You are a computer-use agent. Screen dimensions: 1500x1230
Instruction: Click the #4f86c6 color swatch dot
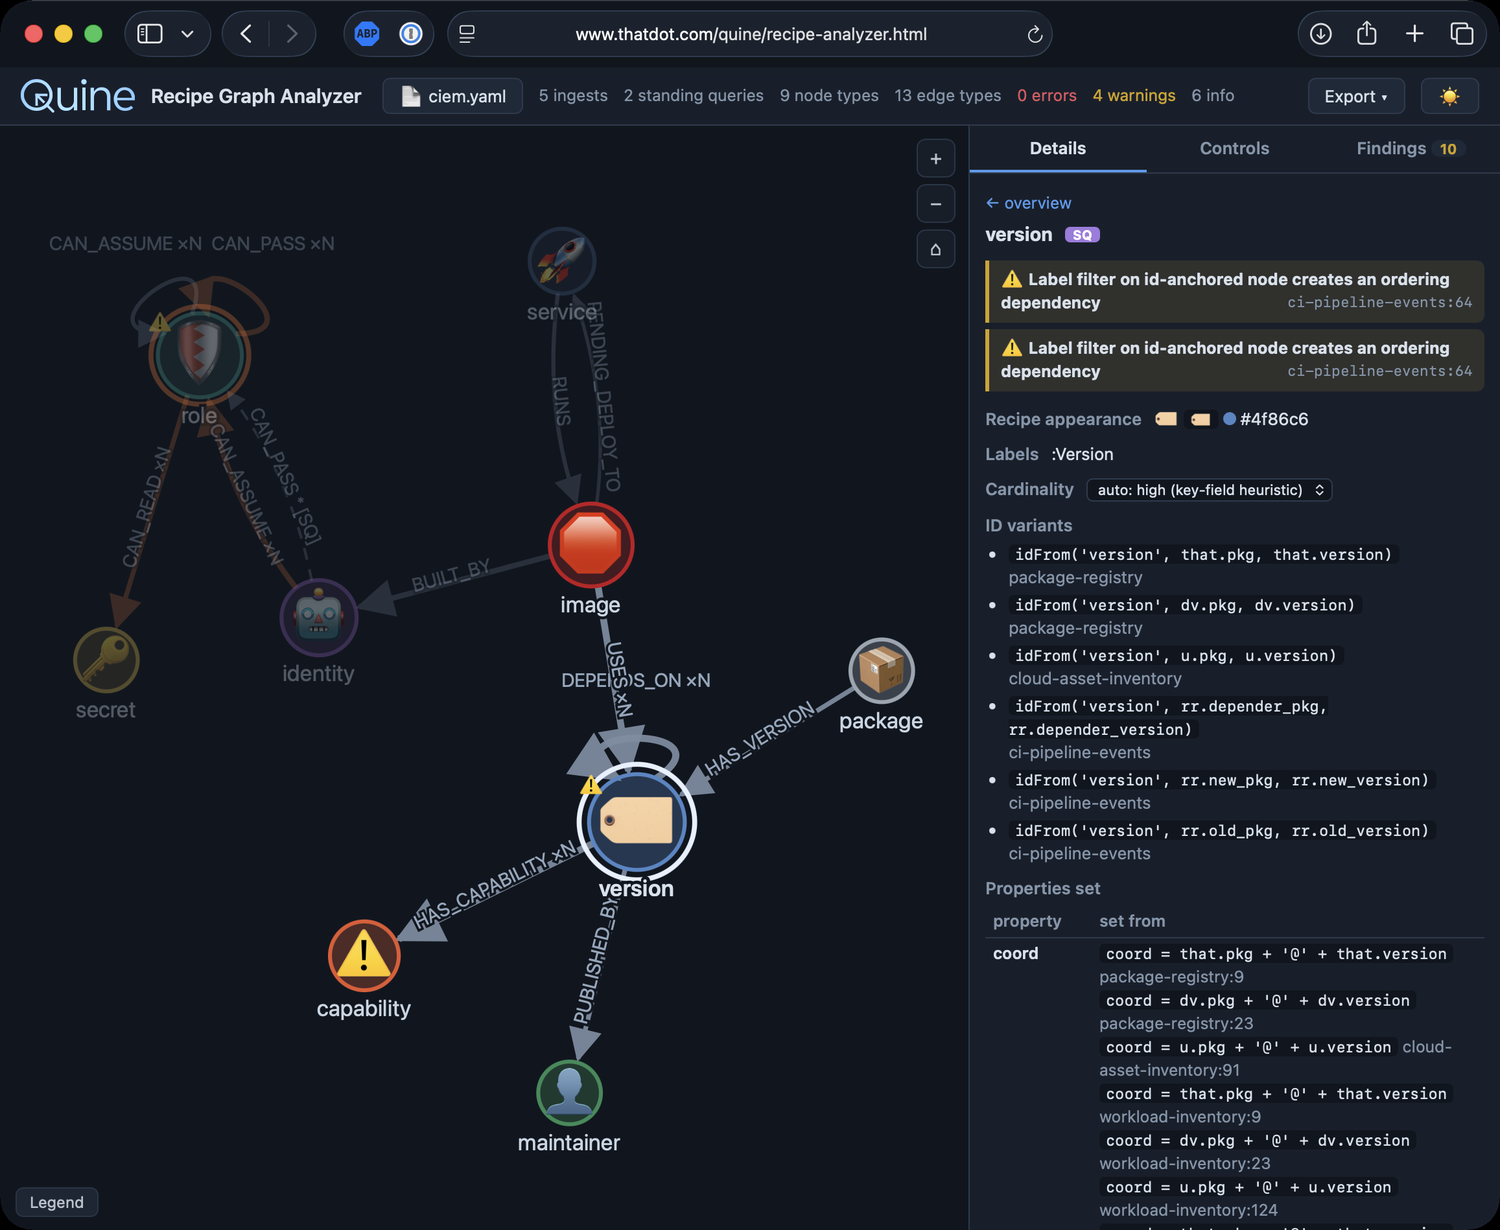click(x=1229, y=419)
